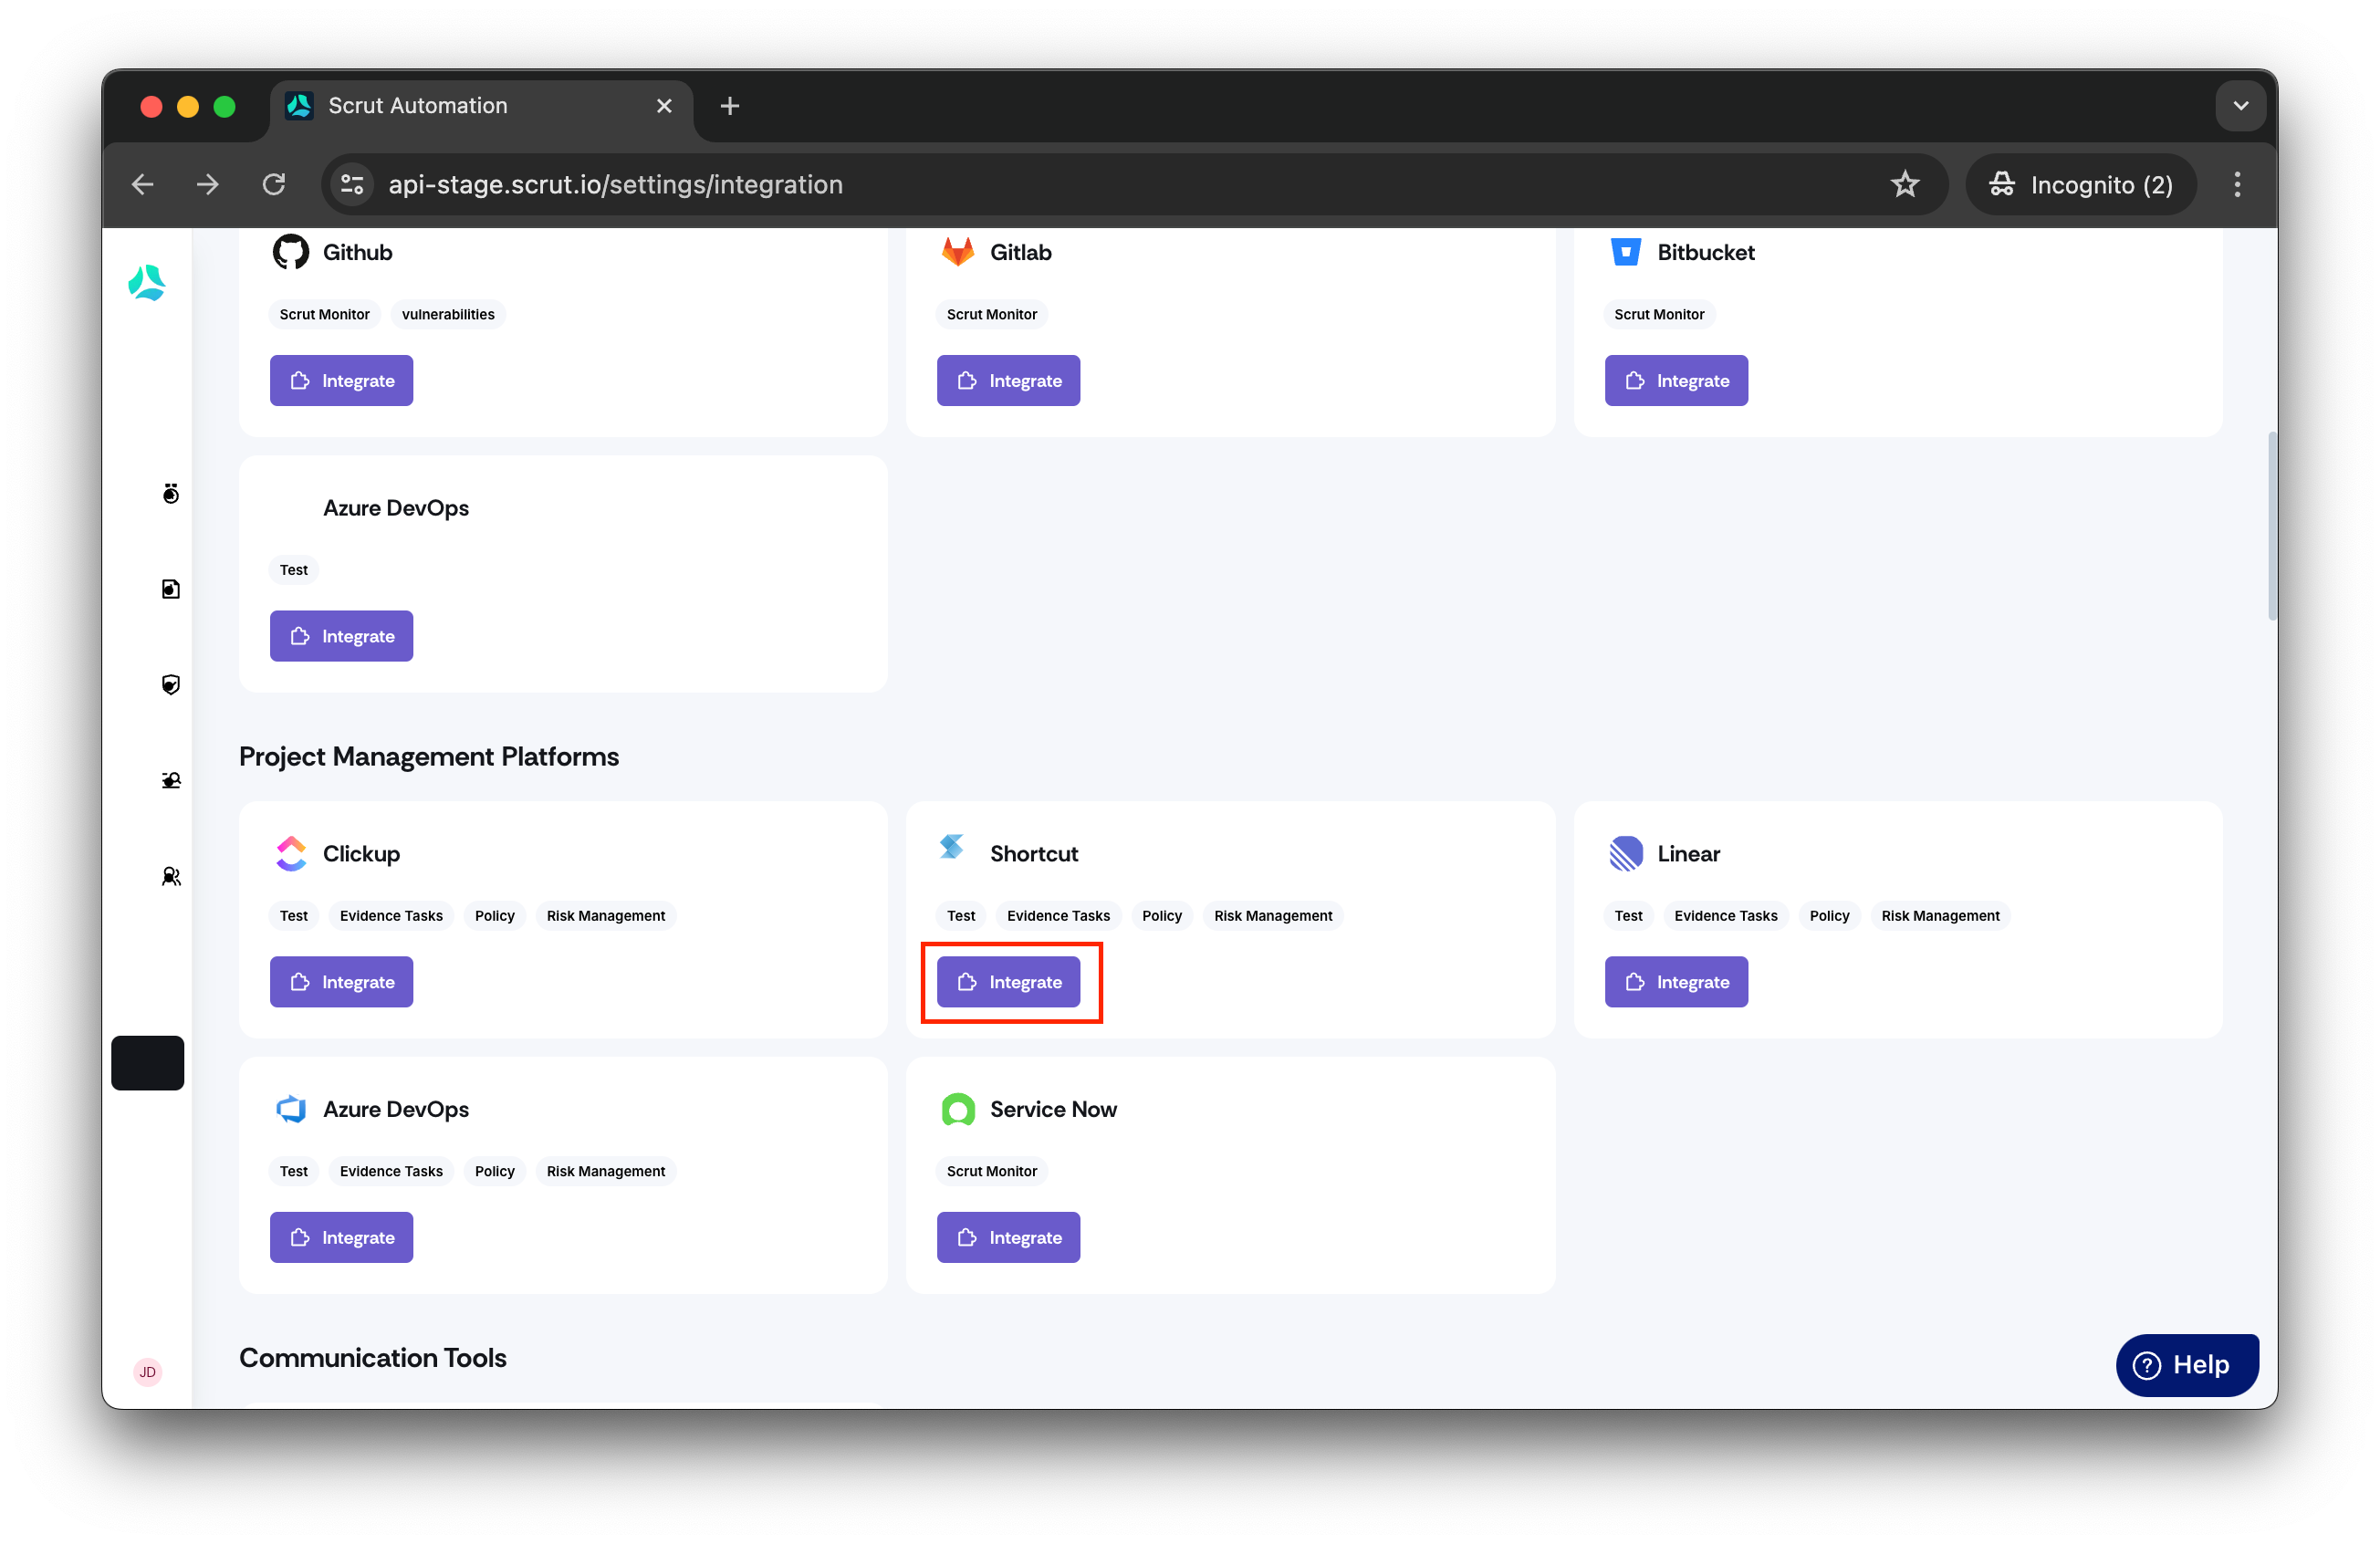Click the Scrut logo in sidebar
This screenshot has width=2380, height=1544.
[x=147, y=283]
